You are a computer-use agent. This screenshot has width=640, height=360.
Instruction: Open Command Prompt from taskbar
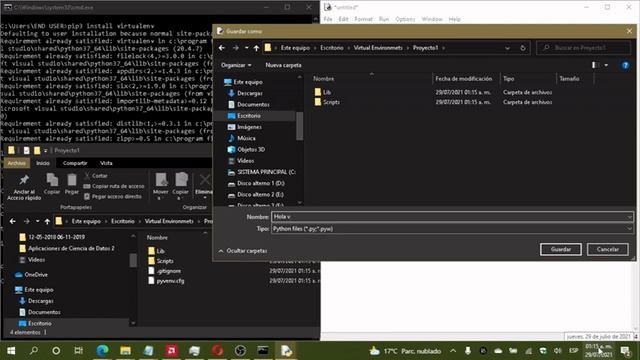[x=263, y=351]
